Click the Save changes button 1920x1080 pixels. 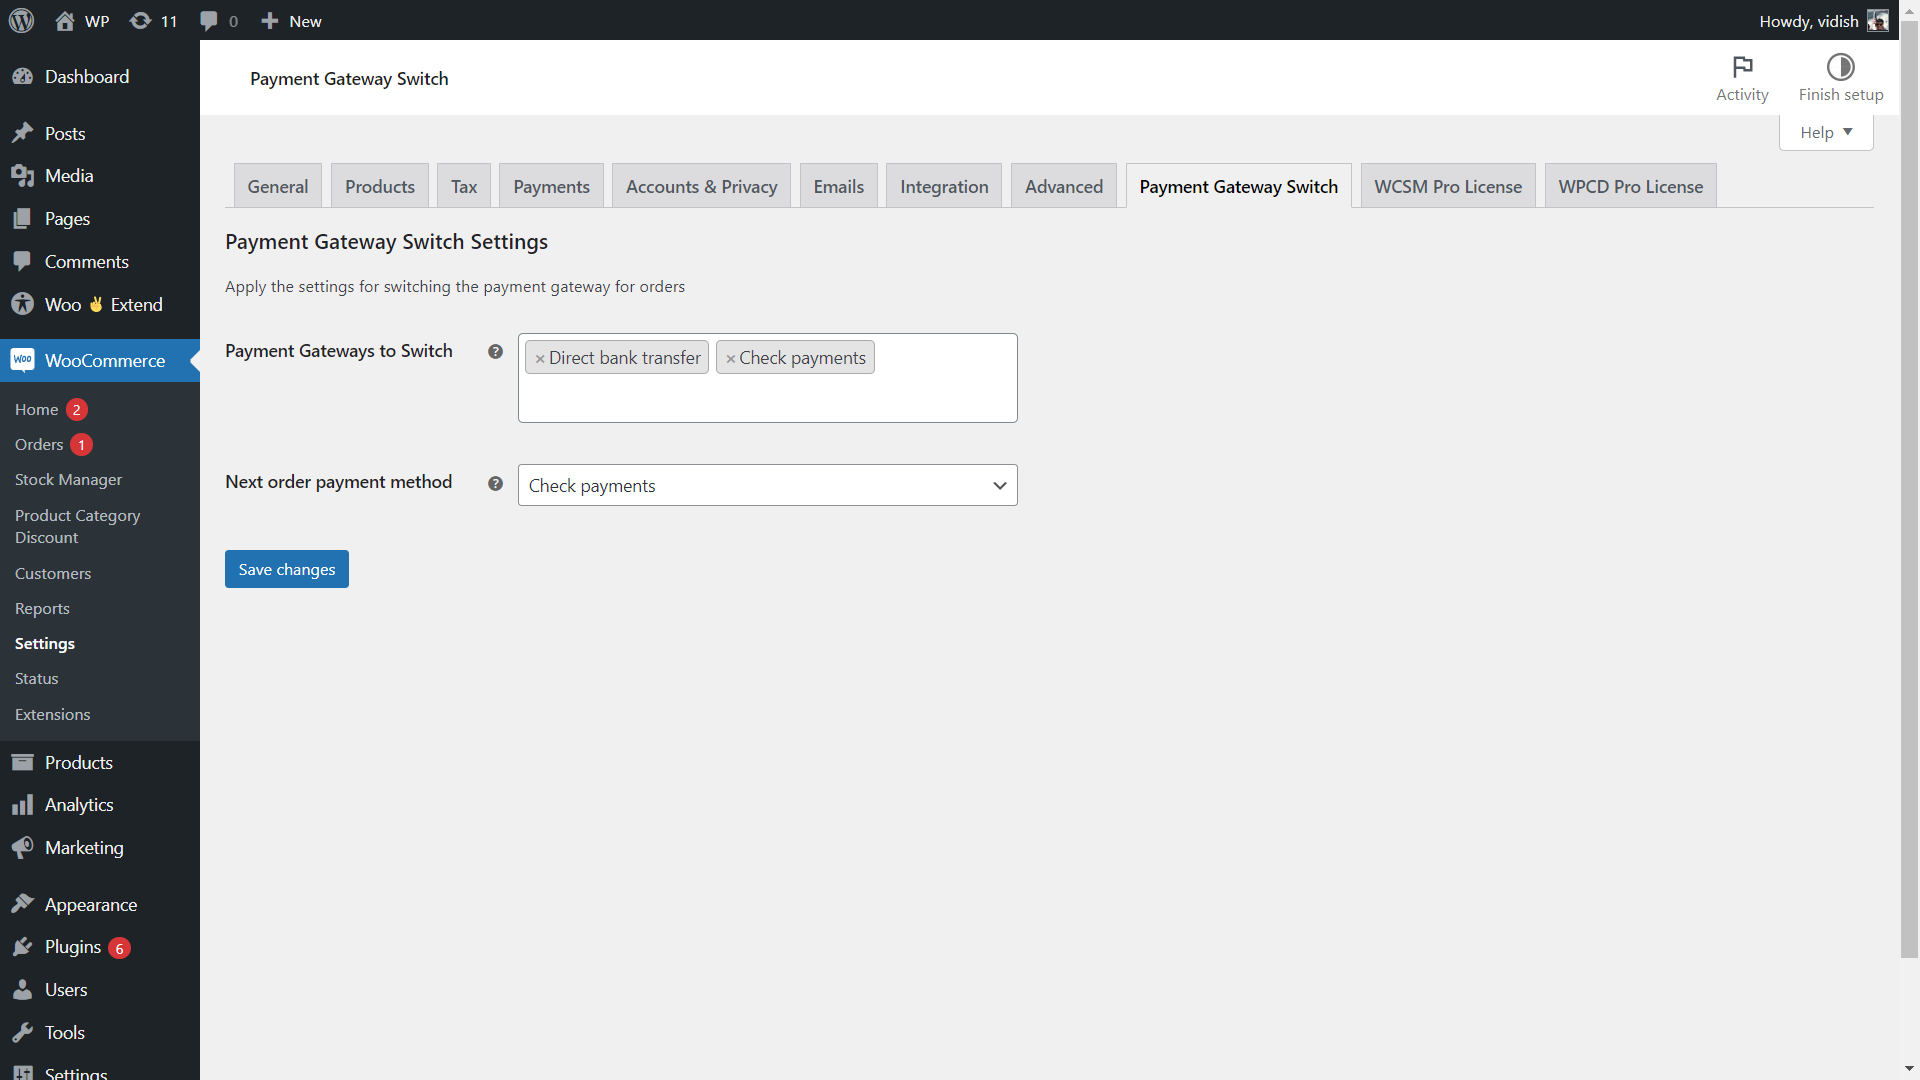click(286, 570)
